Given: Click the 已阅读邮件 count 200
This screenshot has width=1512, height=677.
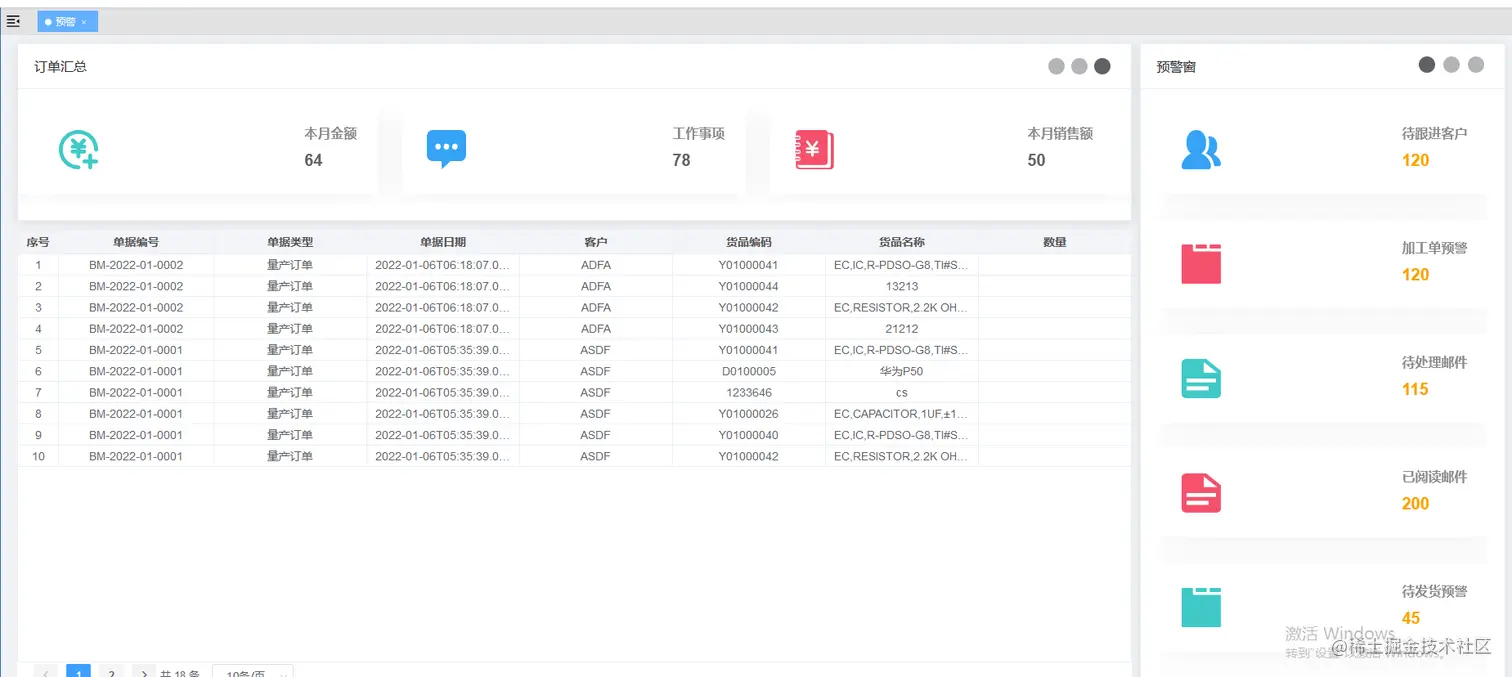Looking at the screenshot, I should coord(1415,503).
